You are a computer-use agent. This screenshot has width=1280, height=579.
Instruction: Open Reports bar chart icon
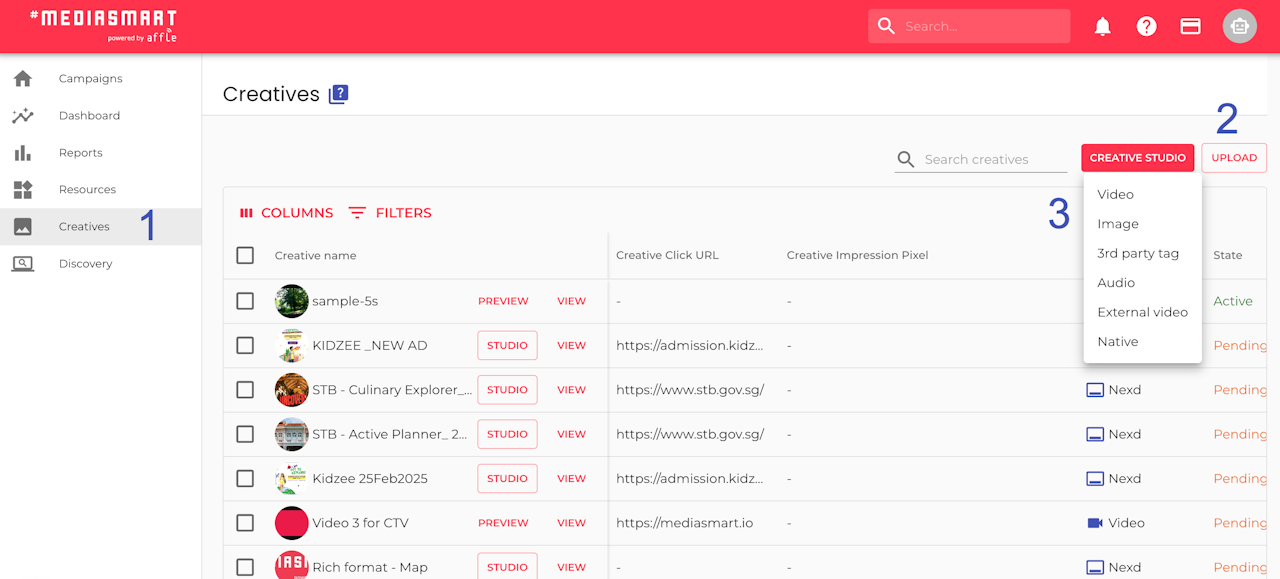(x=23, y=153)
